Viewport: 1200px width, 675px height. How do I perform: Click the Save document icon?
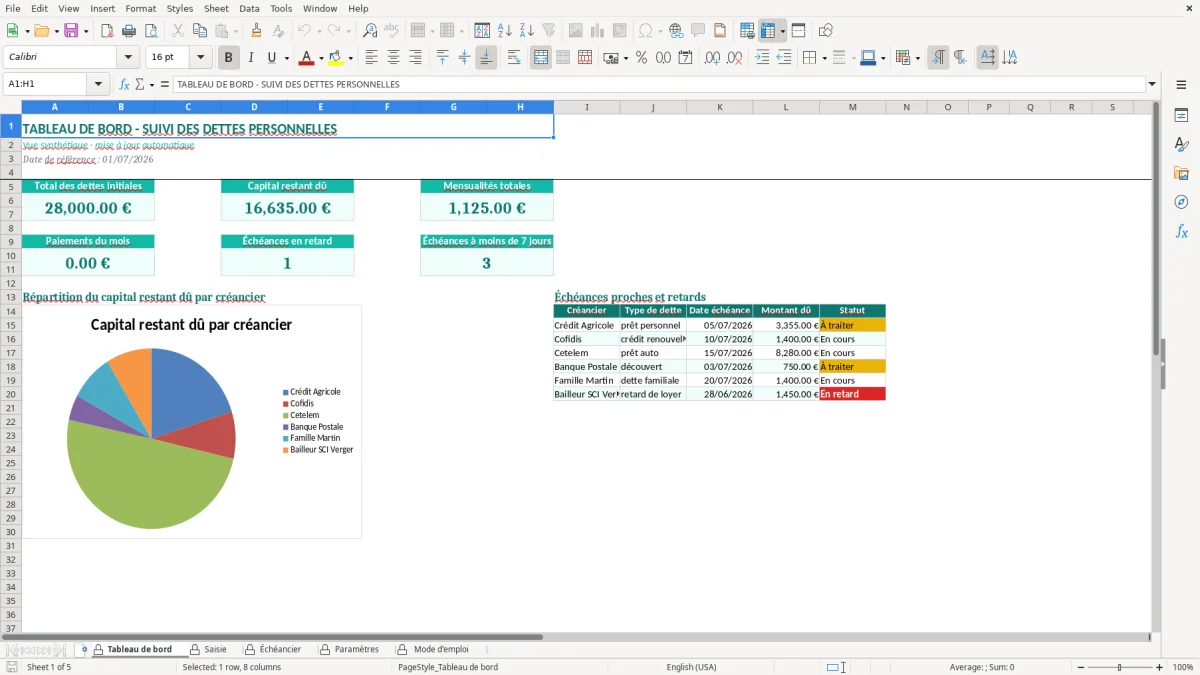pos(71,31)
